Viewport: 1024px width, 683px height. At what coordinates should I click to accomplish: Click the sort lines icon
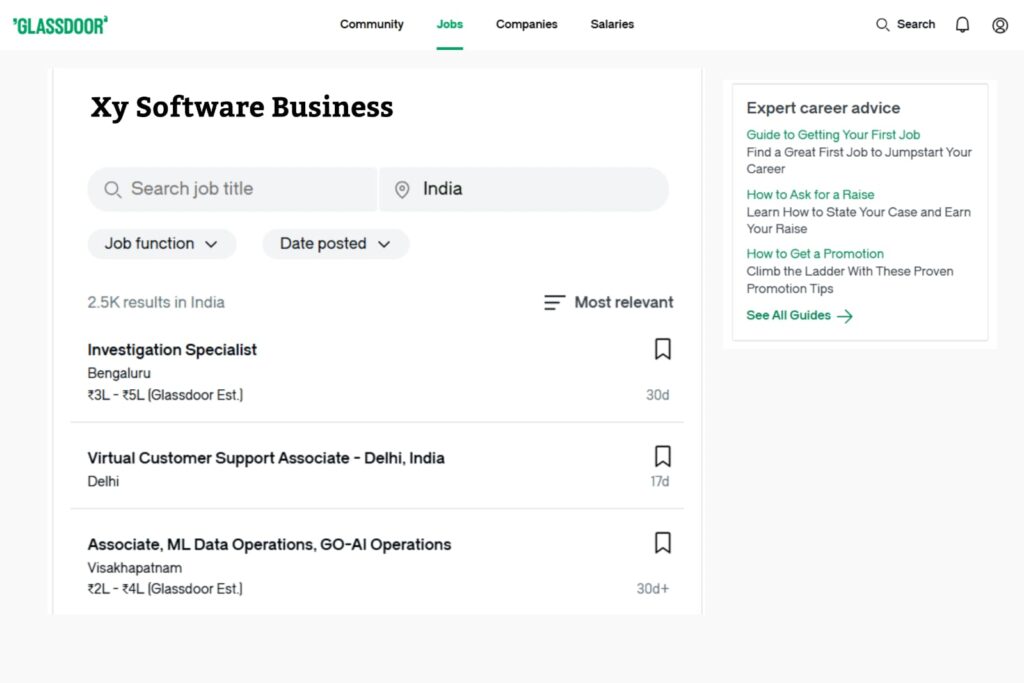pyautogui.click(x=554, y=302)
